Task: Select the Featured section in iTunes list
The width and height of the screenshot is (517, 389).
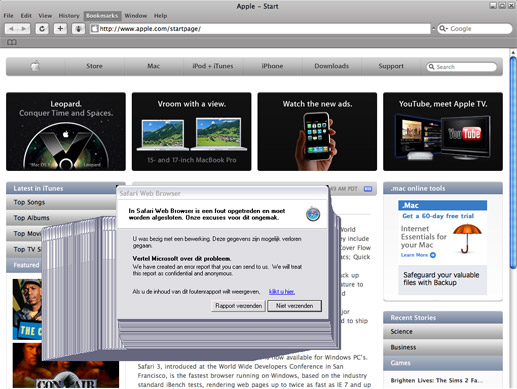Action: [x=24, y=265]
